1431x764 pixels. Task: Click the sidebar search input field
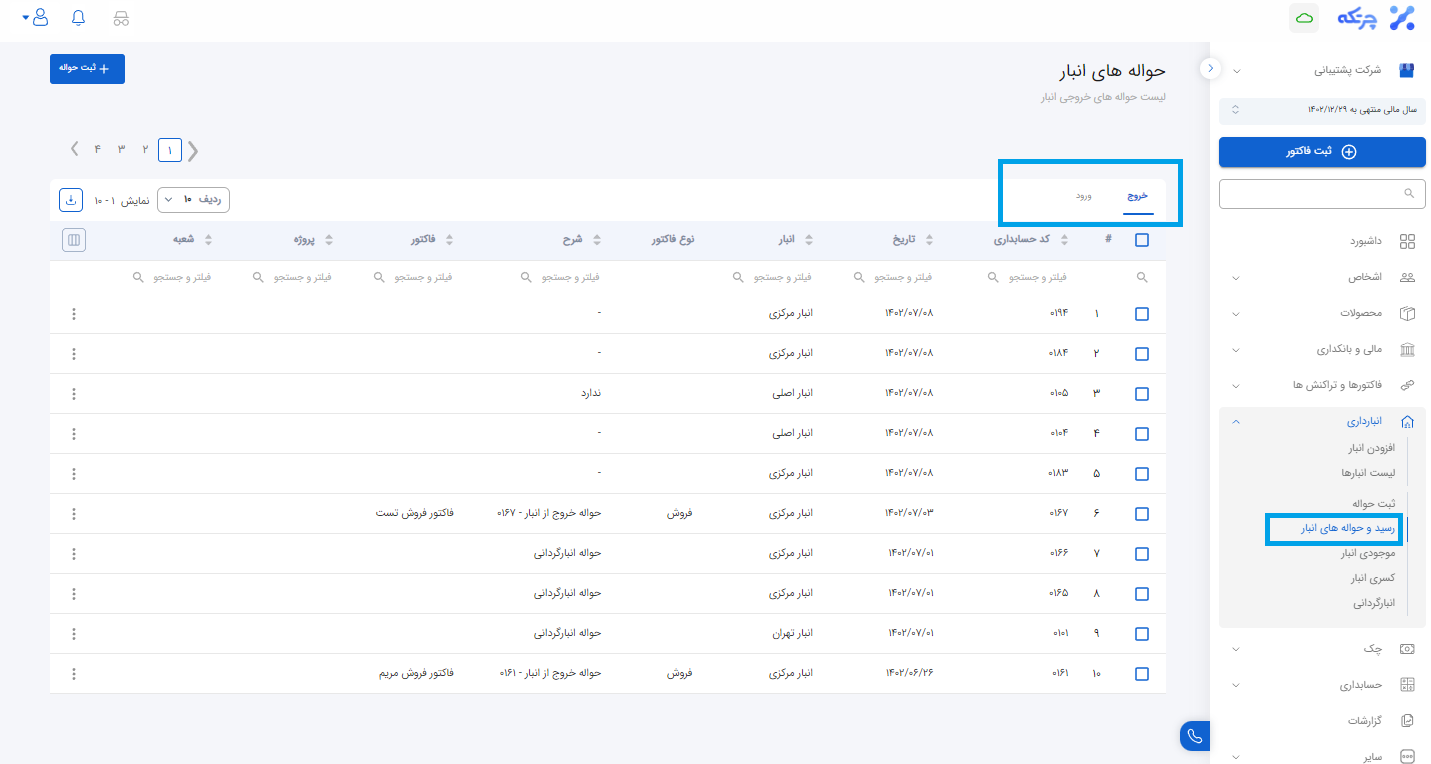click(x=1322, y=194)
